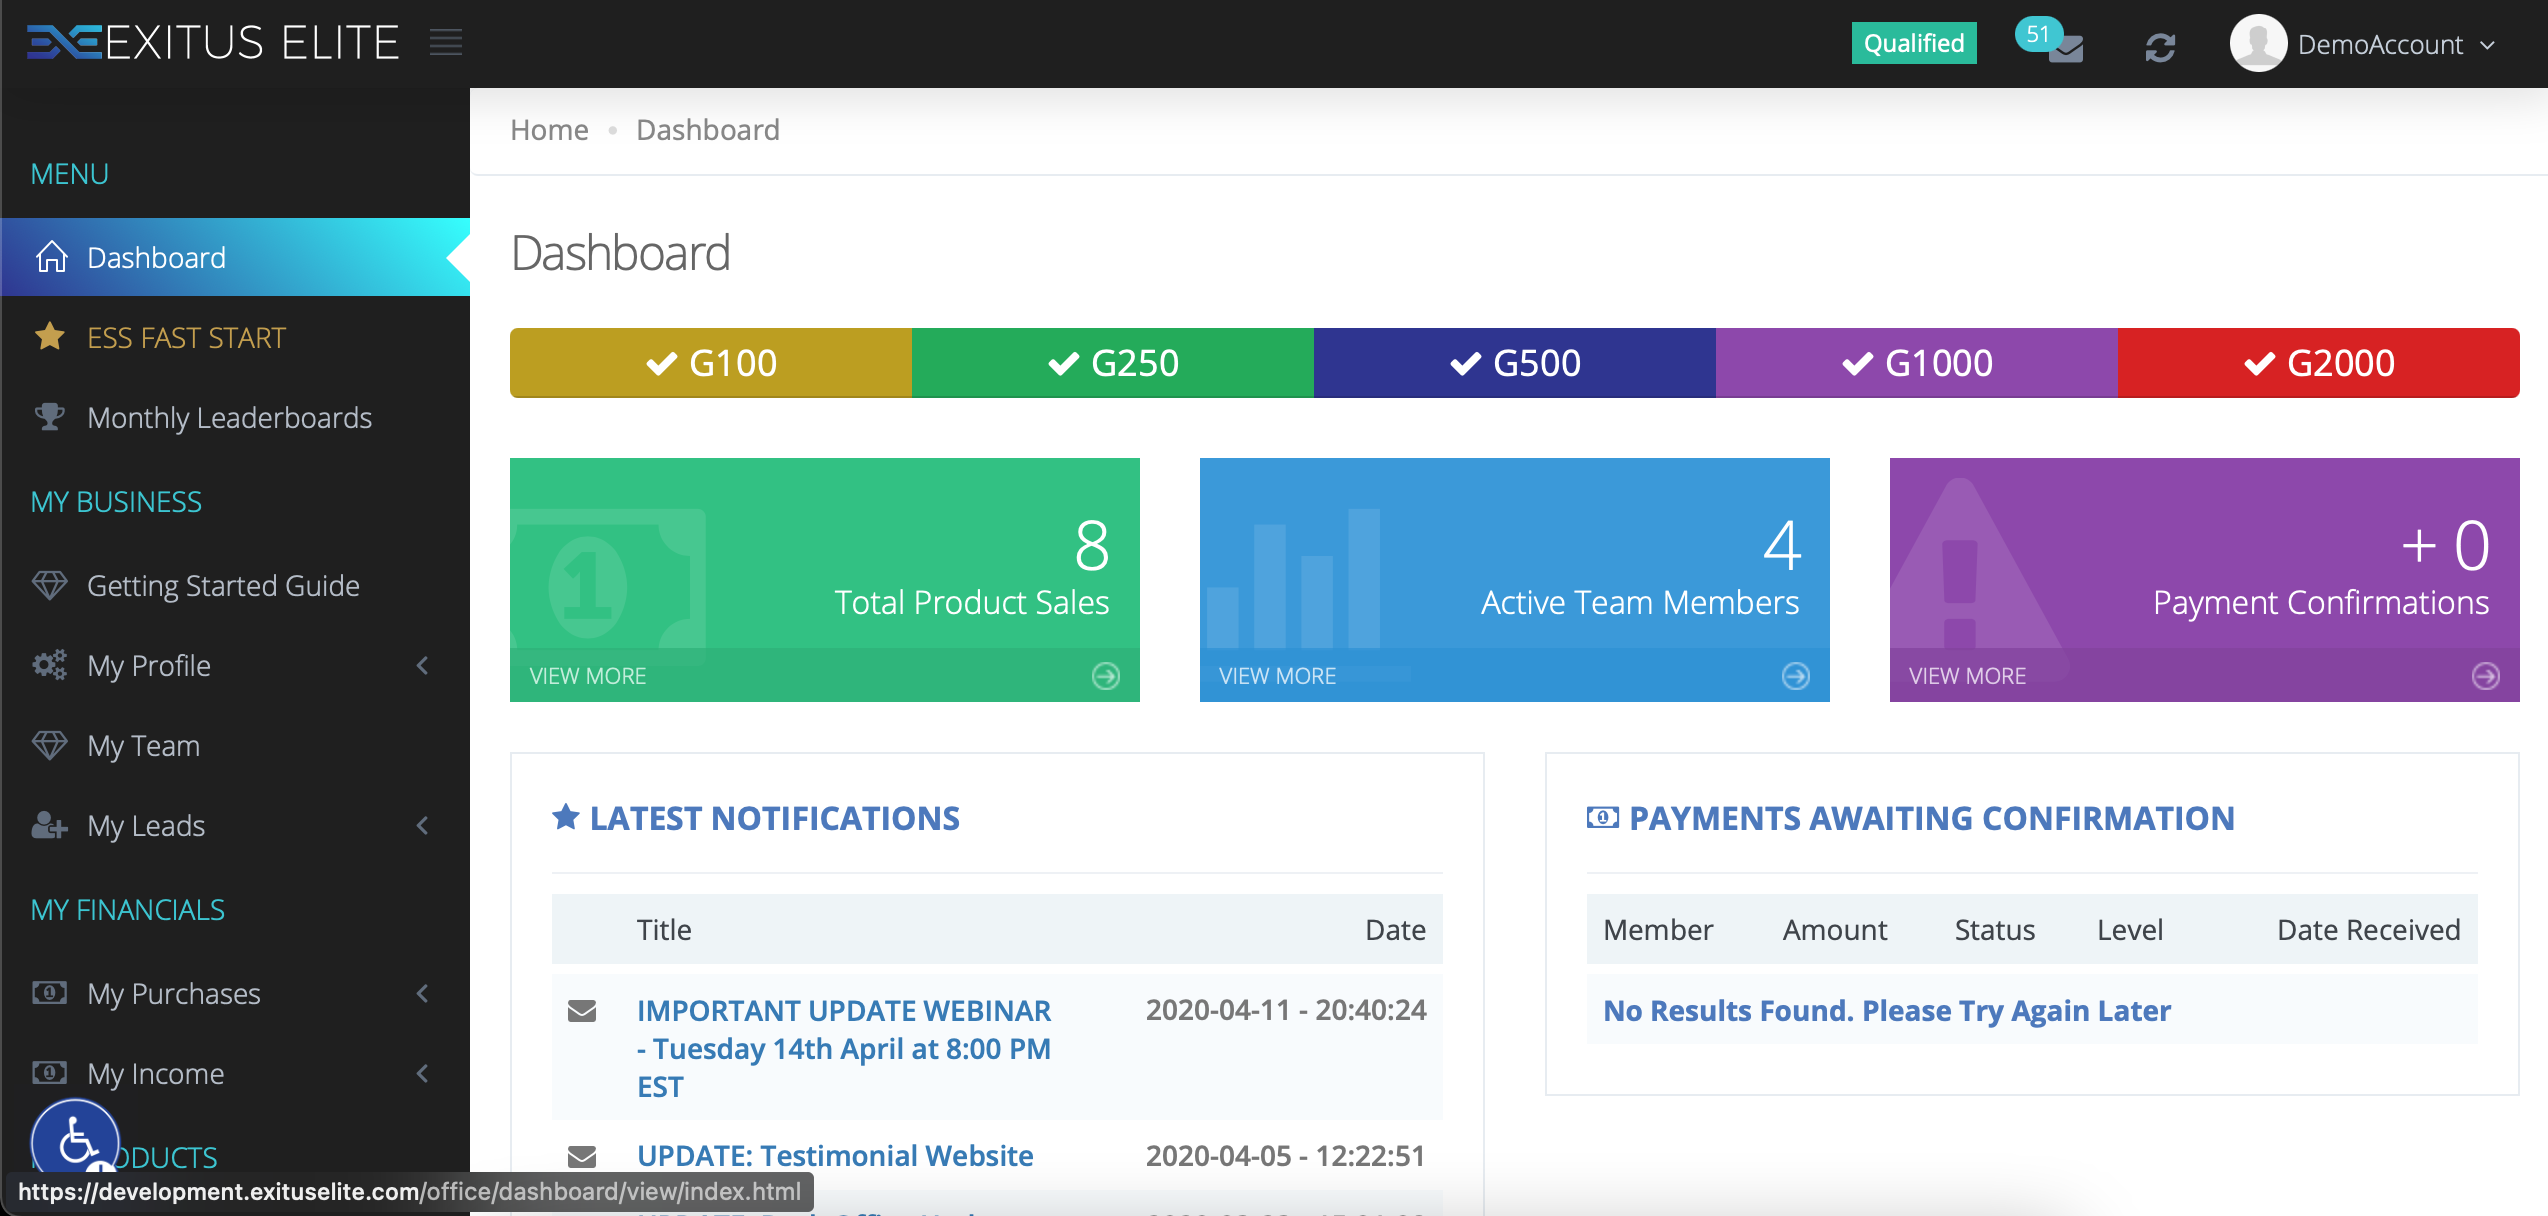Expand the My Income submenu chevron
Viewport: 2548px width, 1216px height.
coord(423,1073)
